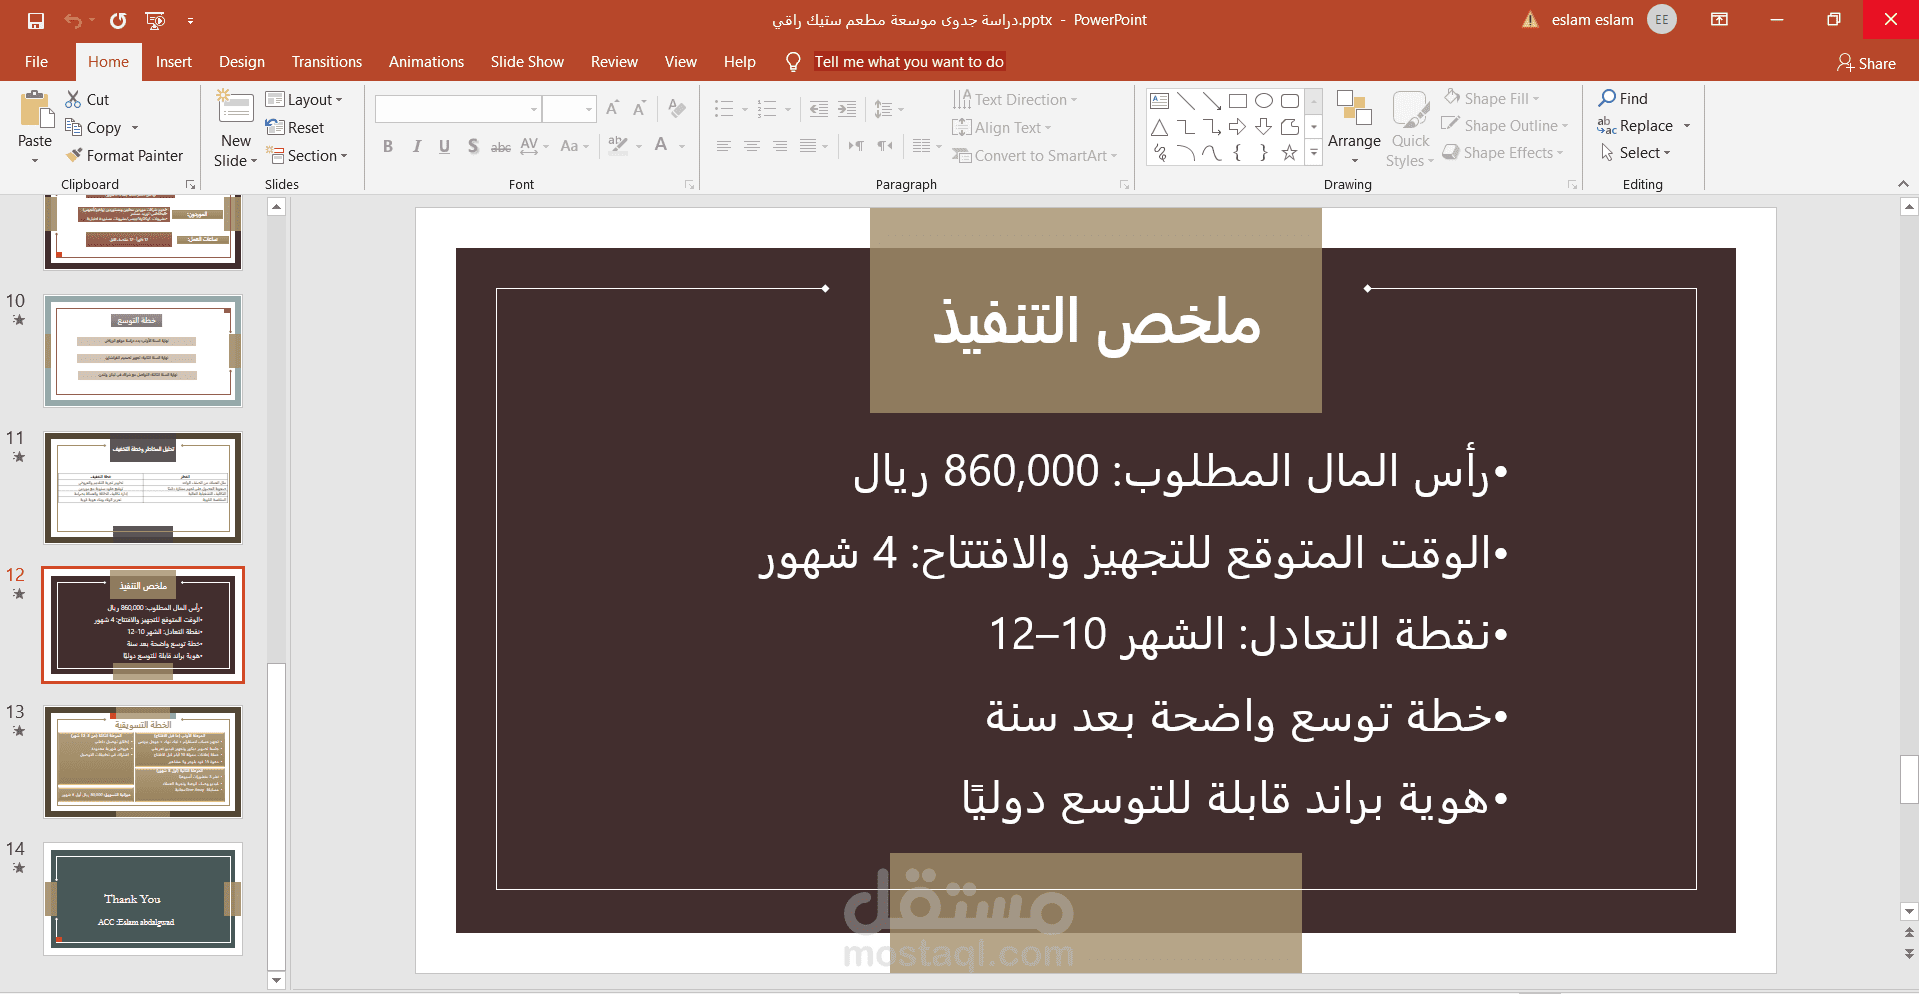The image size is (1919, 994).
Task: Set left-to-right text direction toggle
Action: (x=856, y=146)
